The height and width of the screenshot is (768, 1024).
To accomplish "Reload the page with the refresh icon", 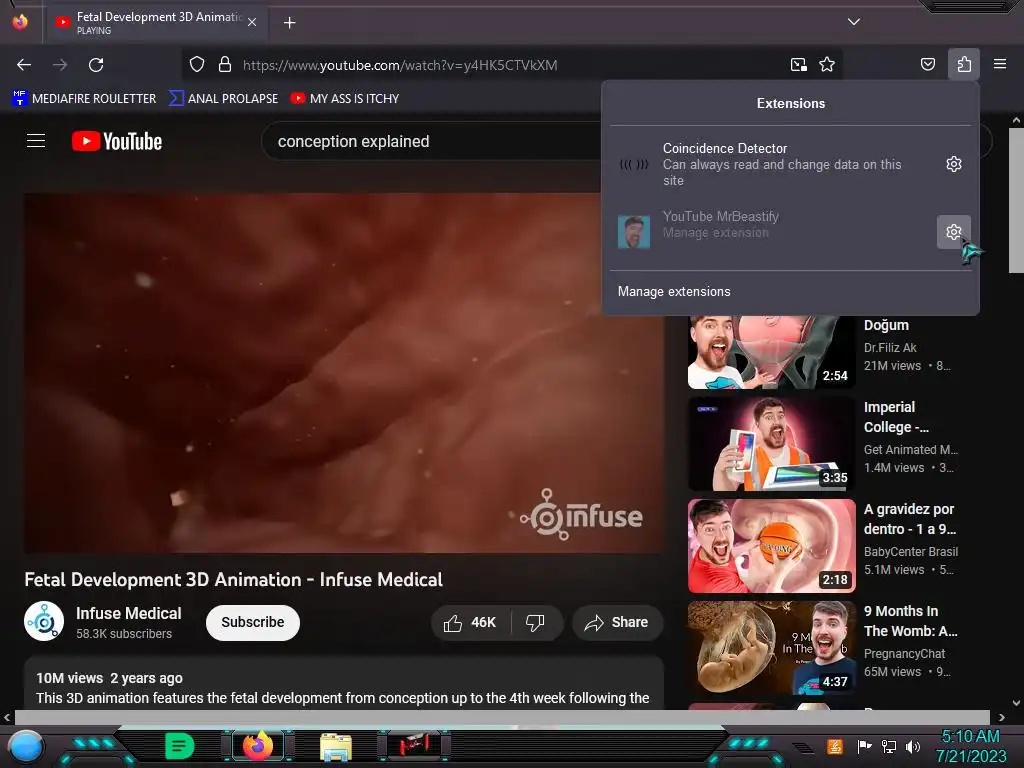I will coord(96,65).
